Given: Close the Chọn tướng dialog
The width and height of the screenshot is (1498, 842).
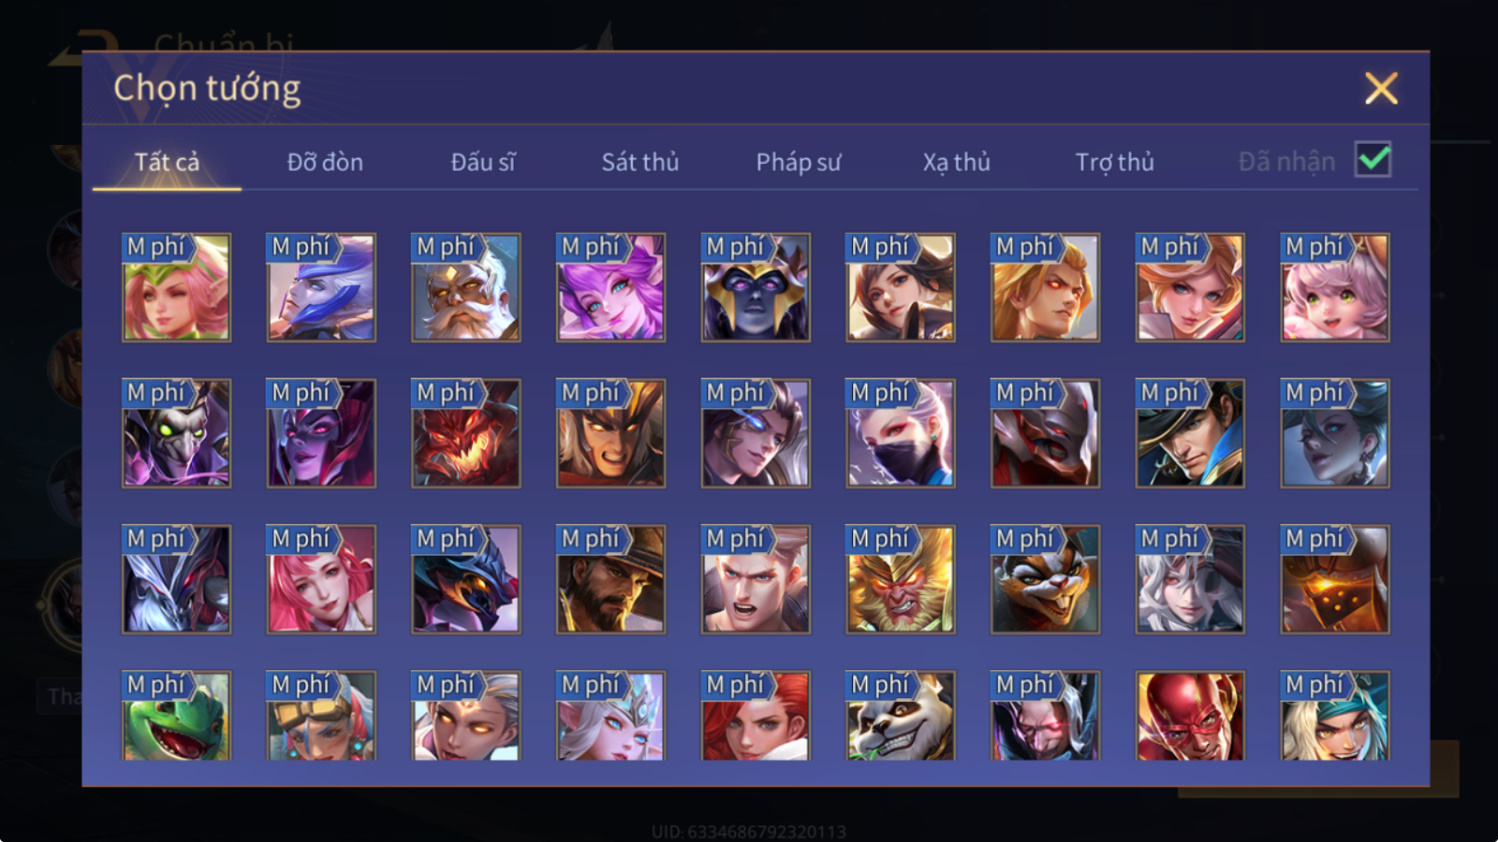Looking at the screenshot, I should (1381, 89).
